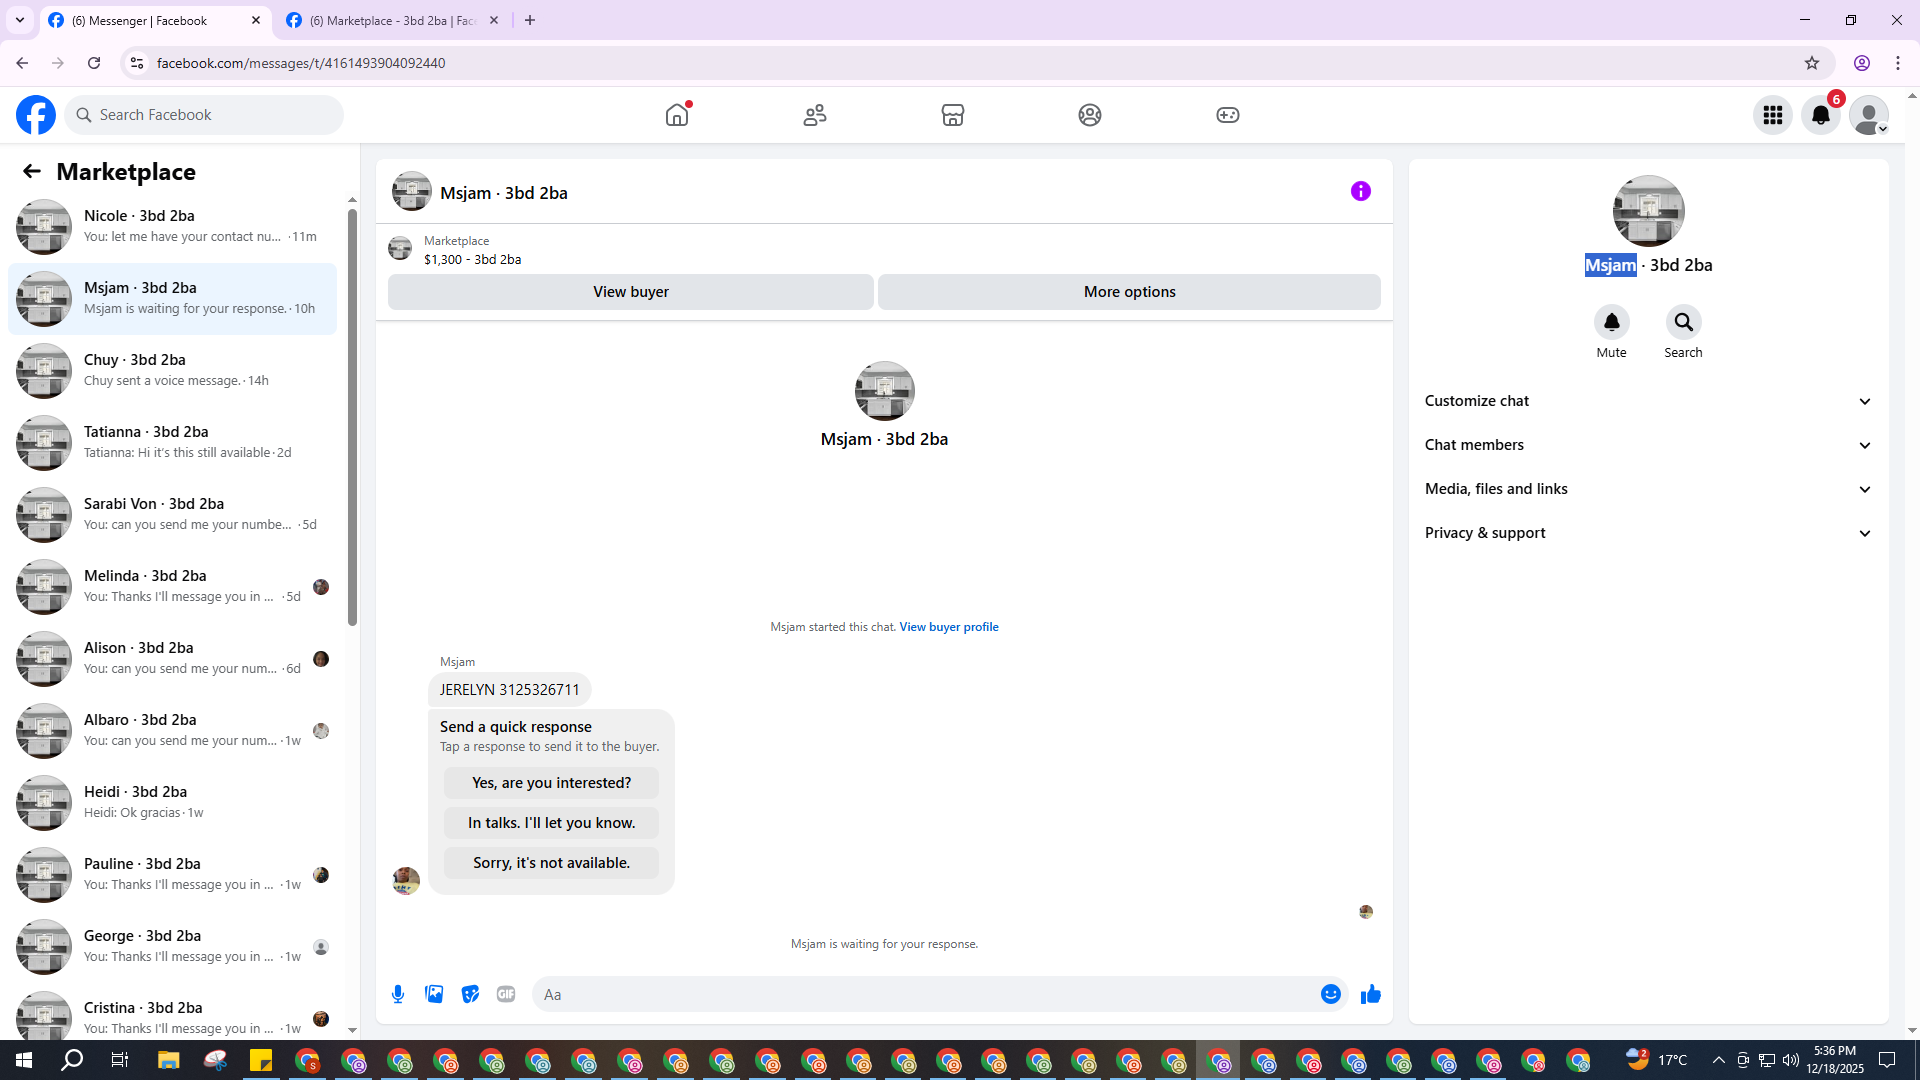Viewport: 1920px width, 1080px height.
Task: Click the Facebook logo
Action: [x=36, y=115]
